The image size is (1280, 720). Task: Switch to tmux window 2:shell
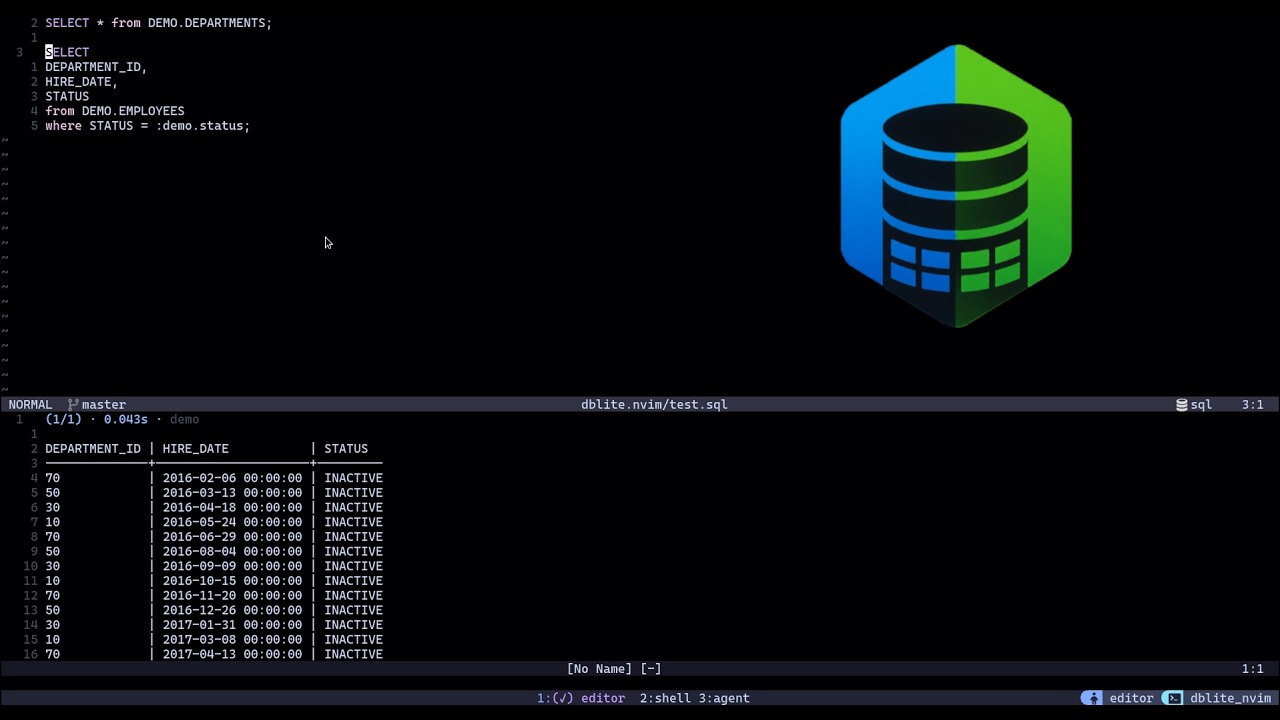click(665, 698)
